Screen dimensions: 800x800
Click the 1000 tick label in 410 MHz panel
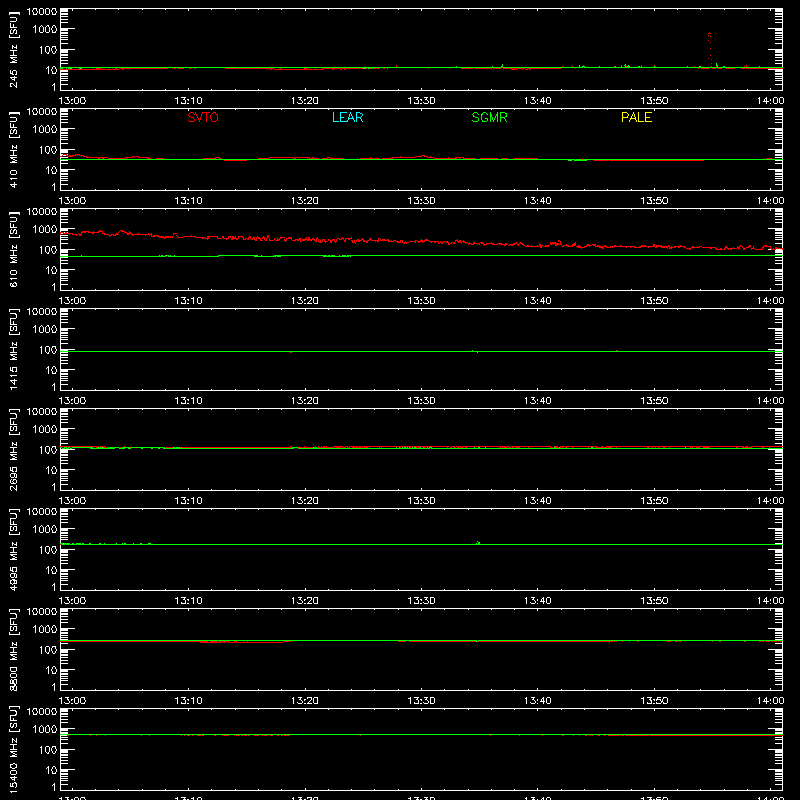(45, 130)
